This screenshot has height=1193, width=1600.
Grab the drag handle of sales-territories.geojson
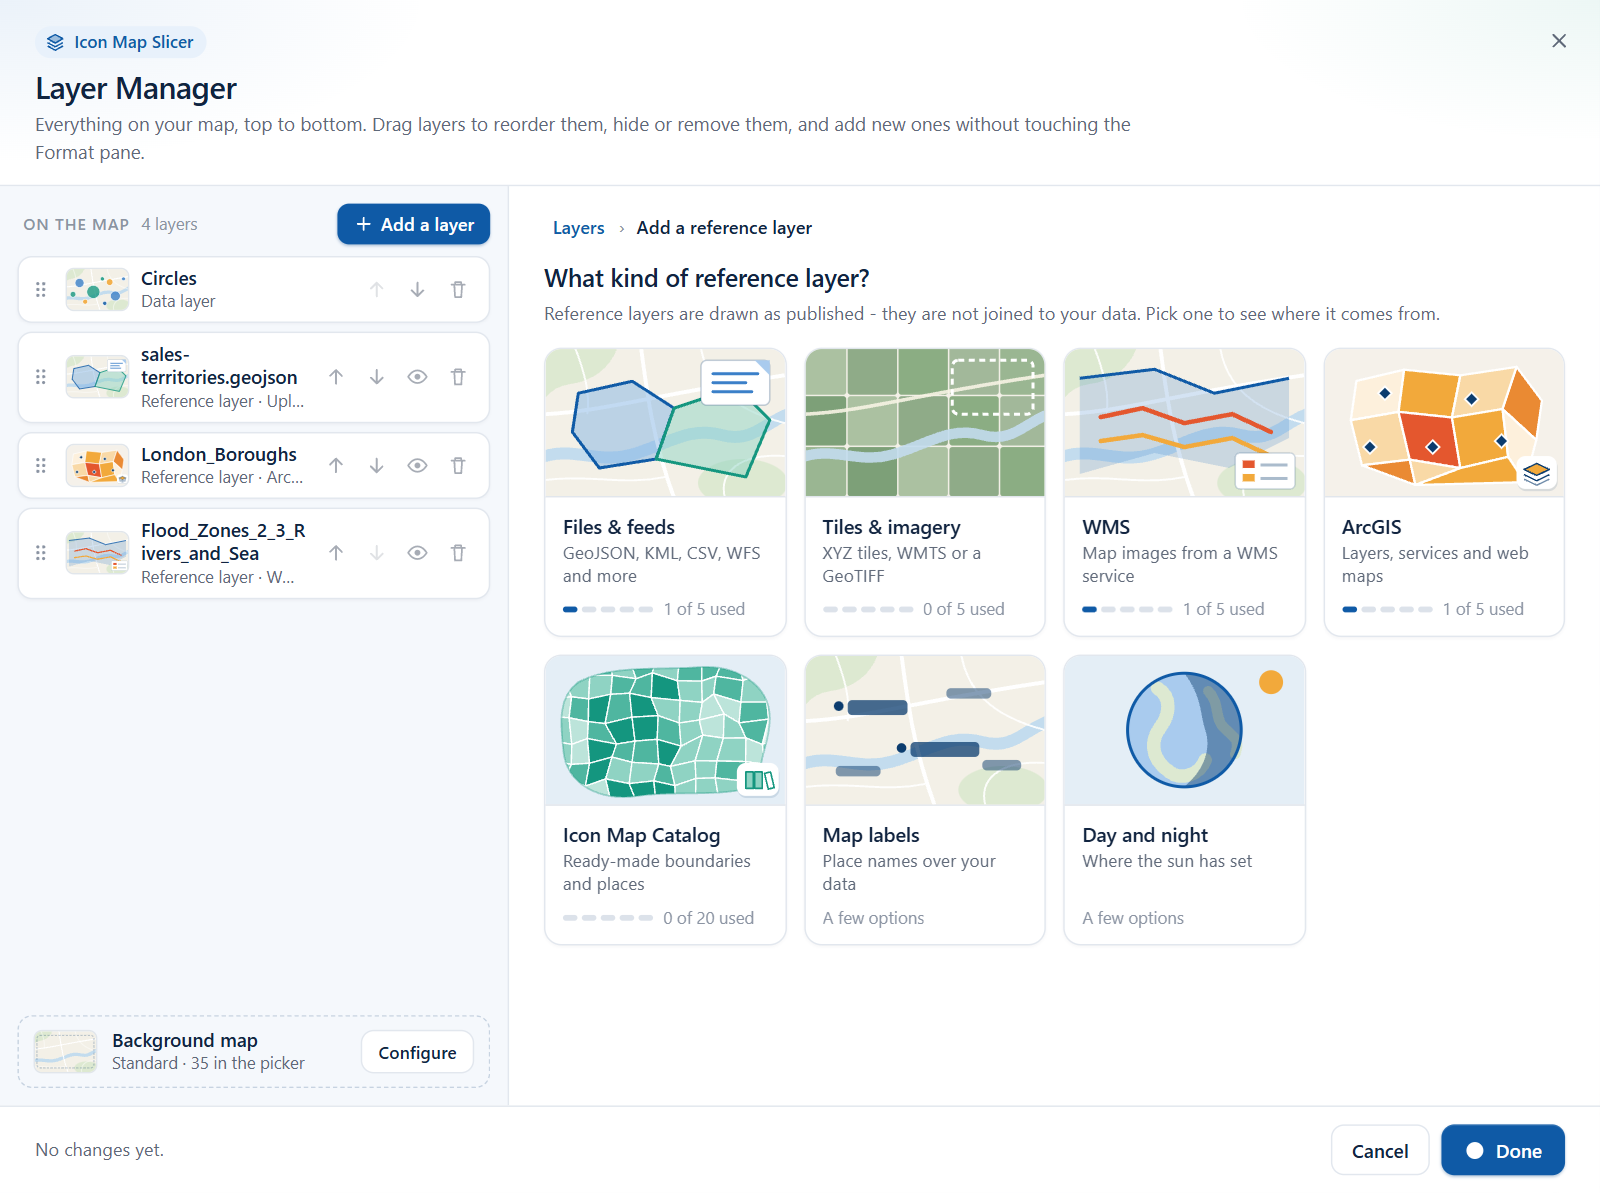[x=41, y=377]
